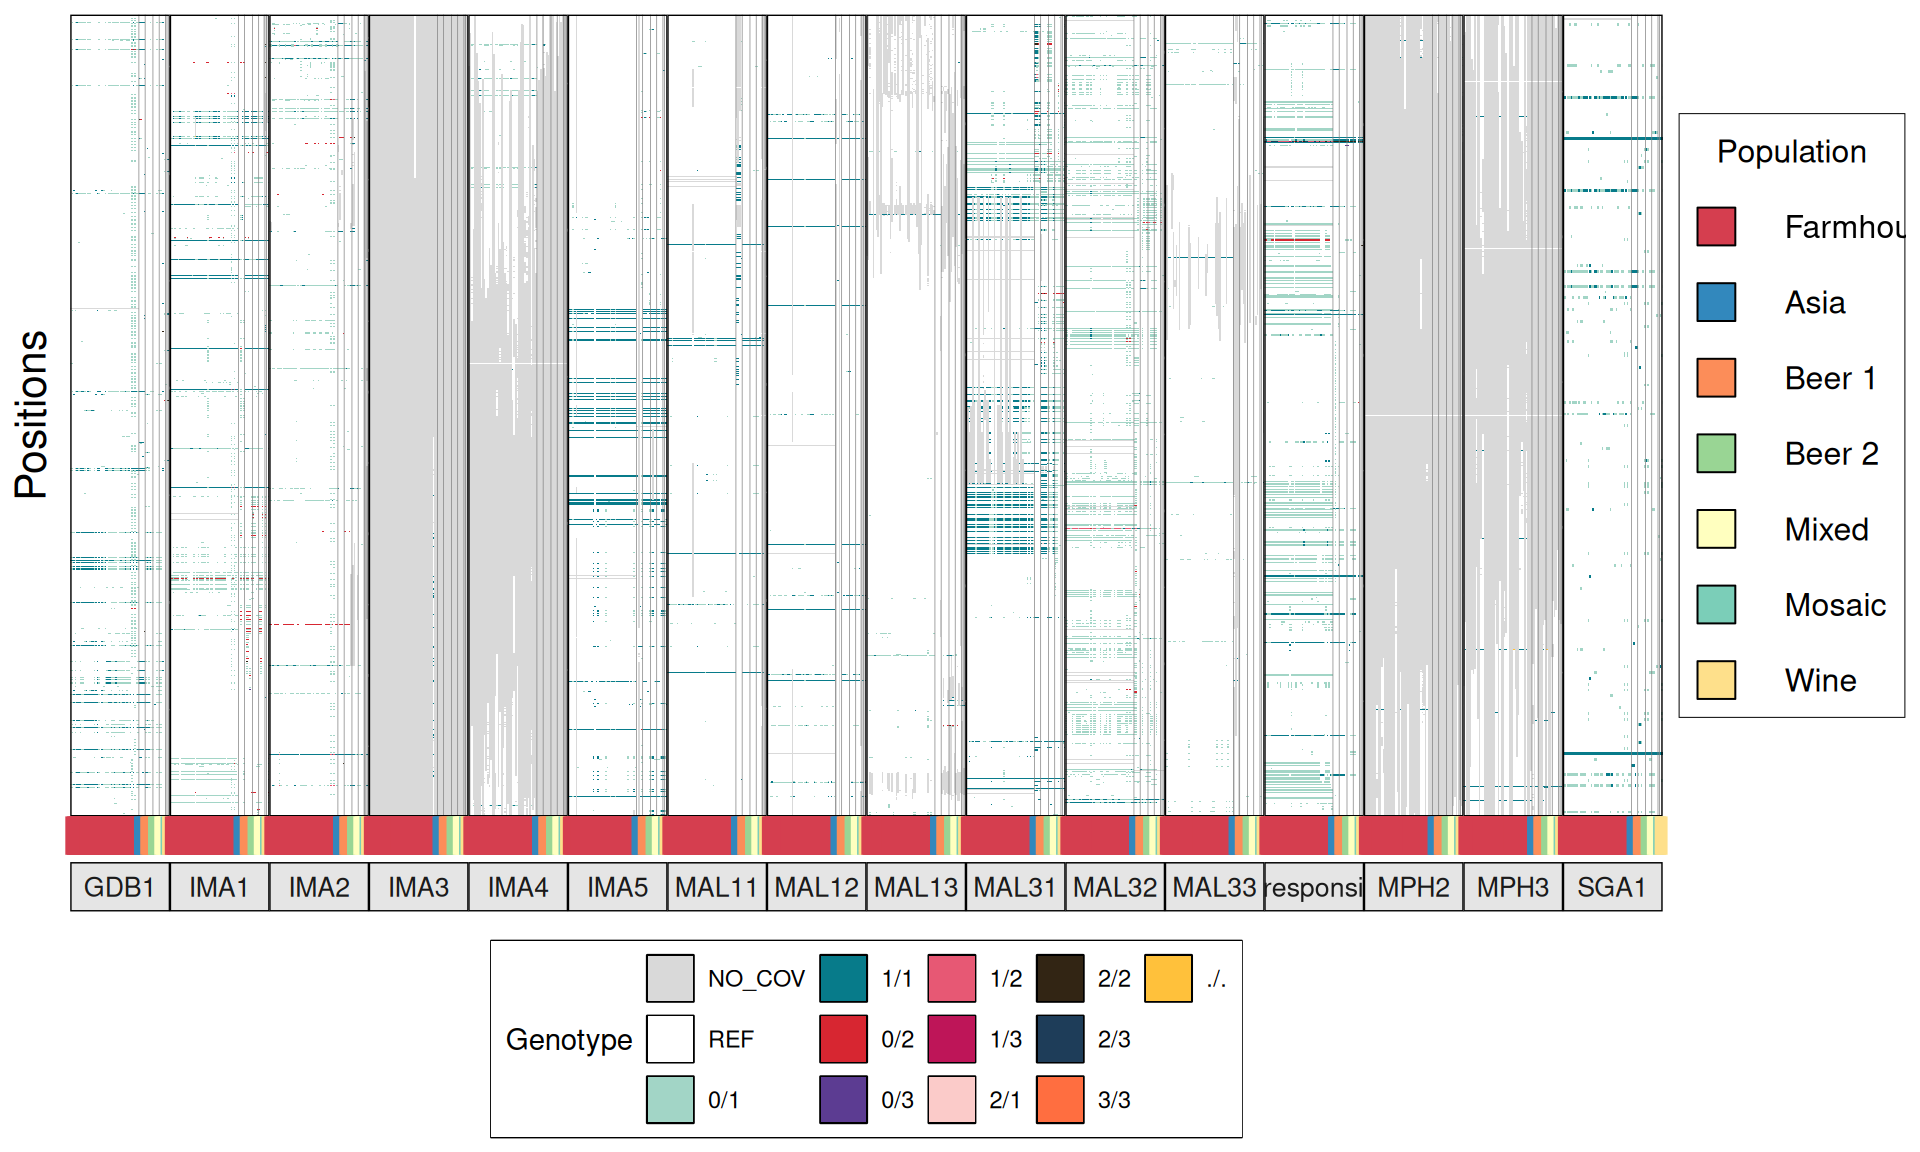Viewport: 1920px width, 1152px height.
Task: Click the 0/3 purple genotype swatch
Action: (843, 1099)
